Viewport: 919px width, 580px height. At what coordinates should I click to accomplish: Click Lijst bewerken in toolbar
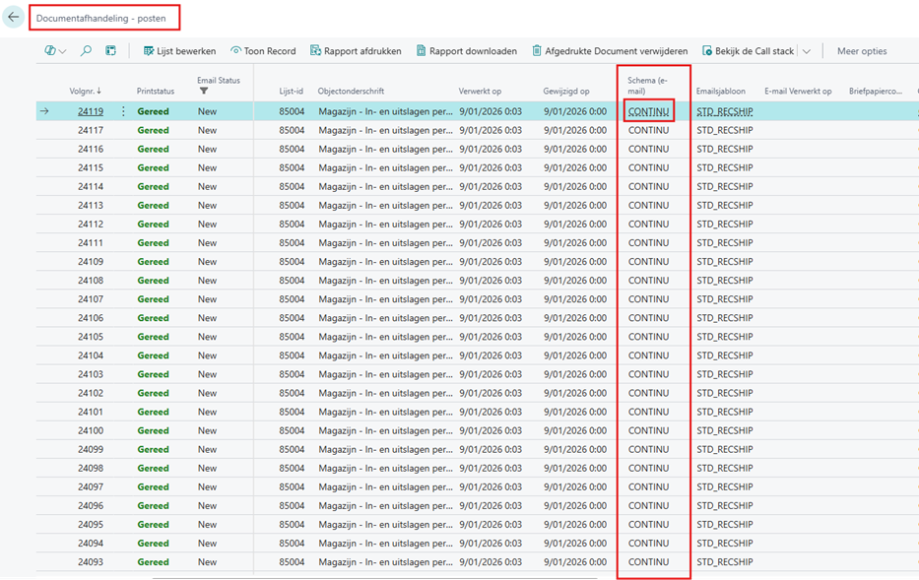pyautogui.click(x=179, y=51)
